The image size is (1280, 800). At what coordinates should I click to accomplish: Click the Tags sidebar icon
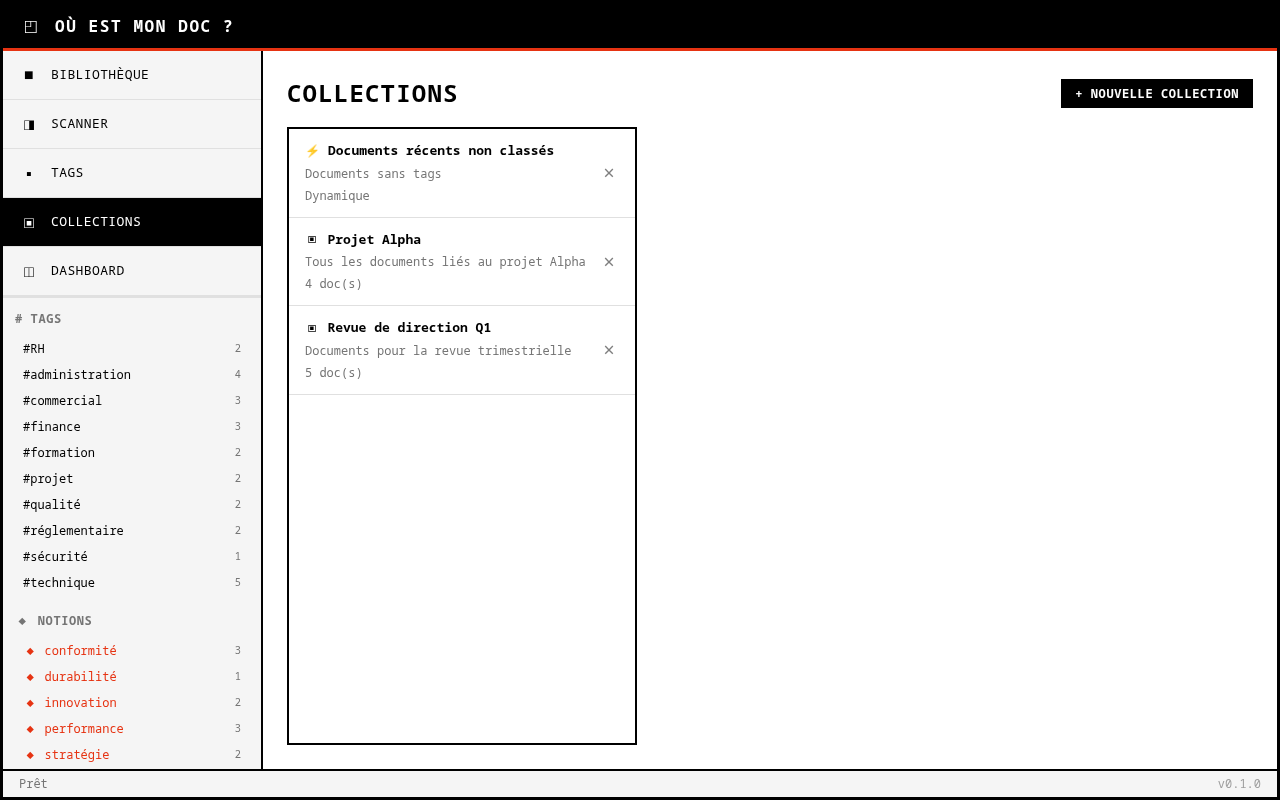tap(27, 172)
